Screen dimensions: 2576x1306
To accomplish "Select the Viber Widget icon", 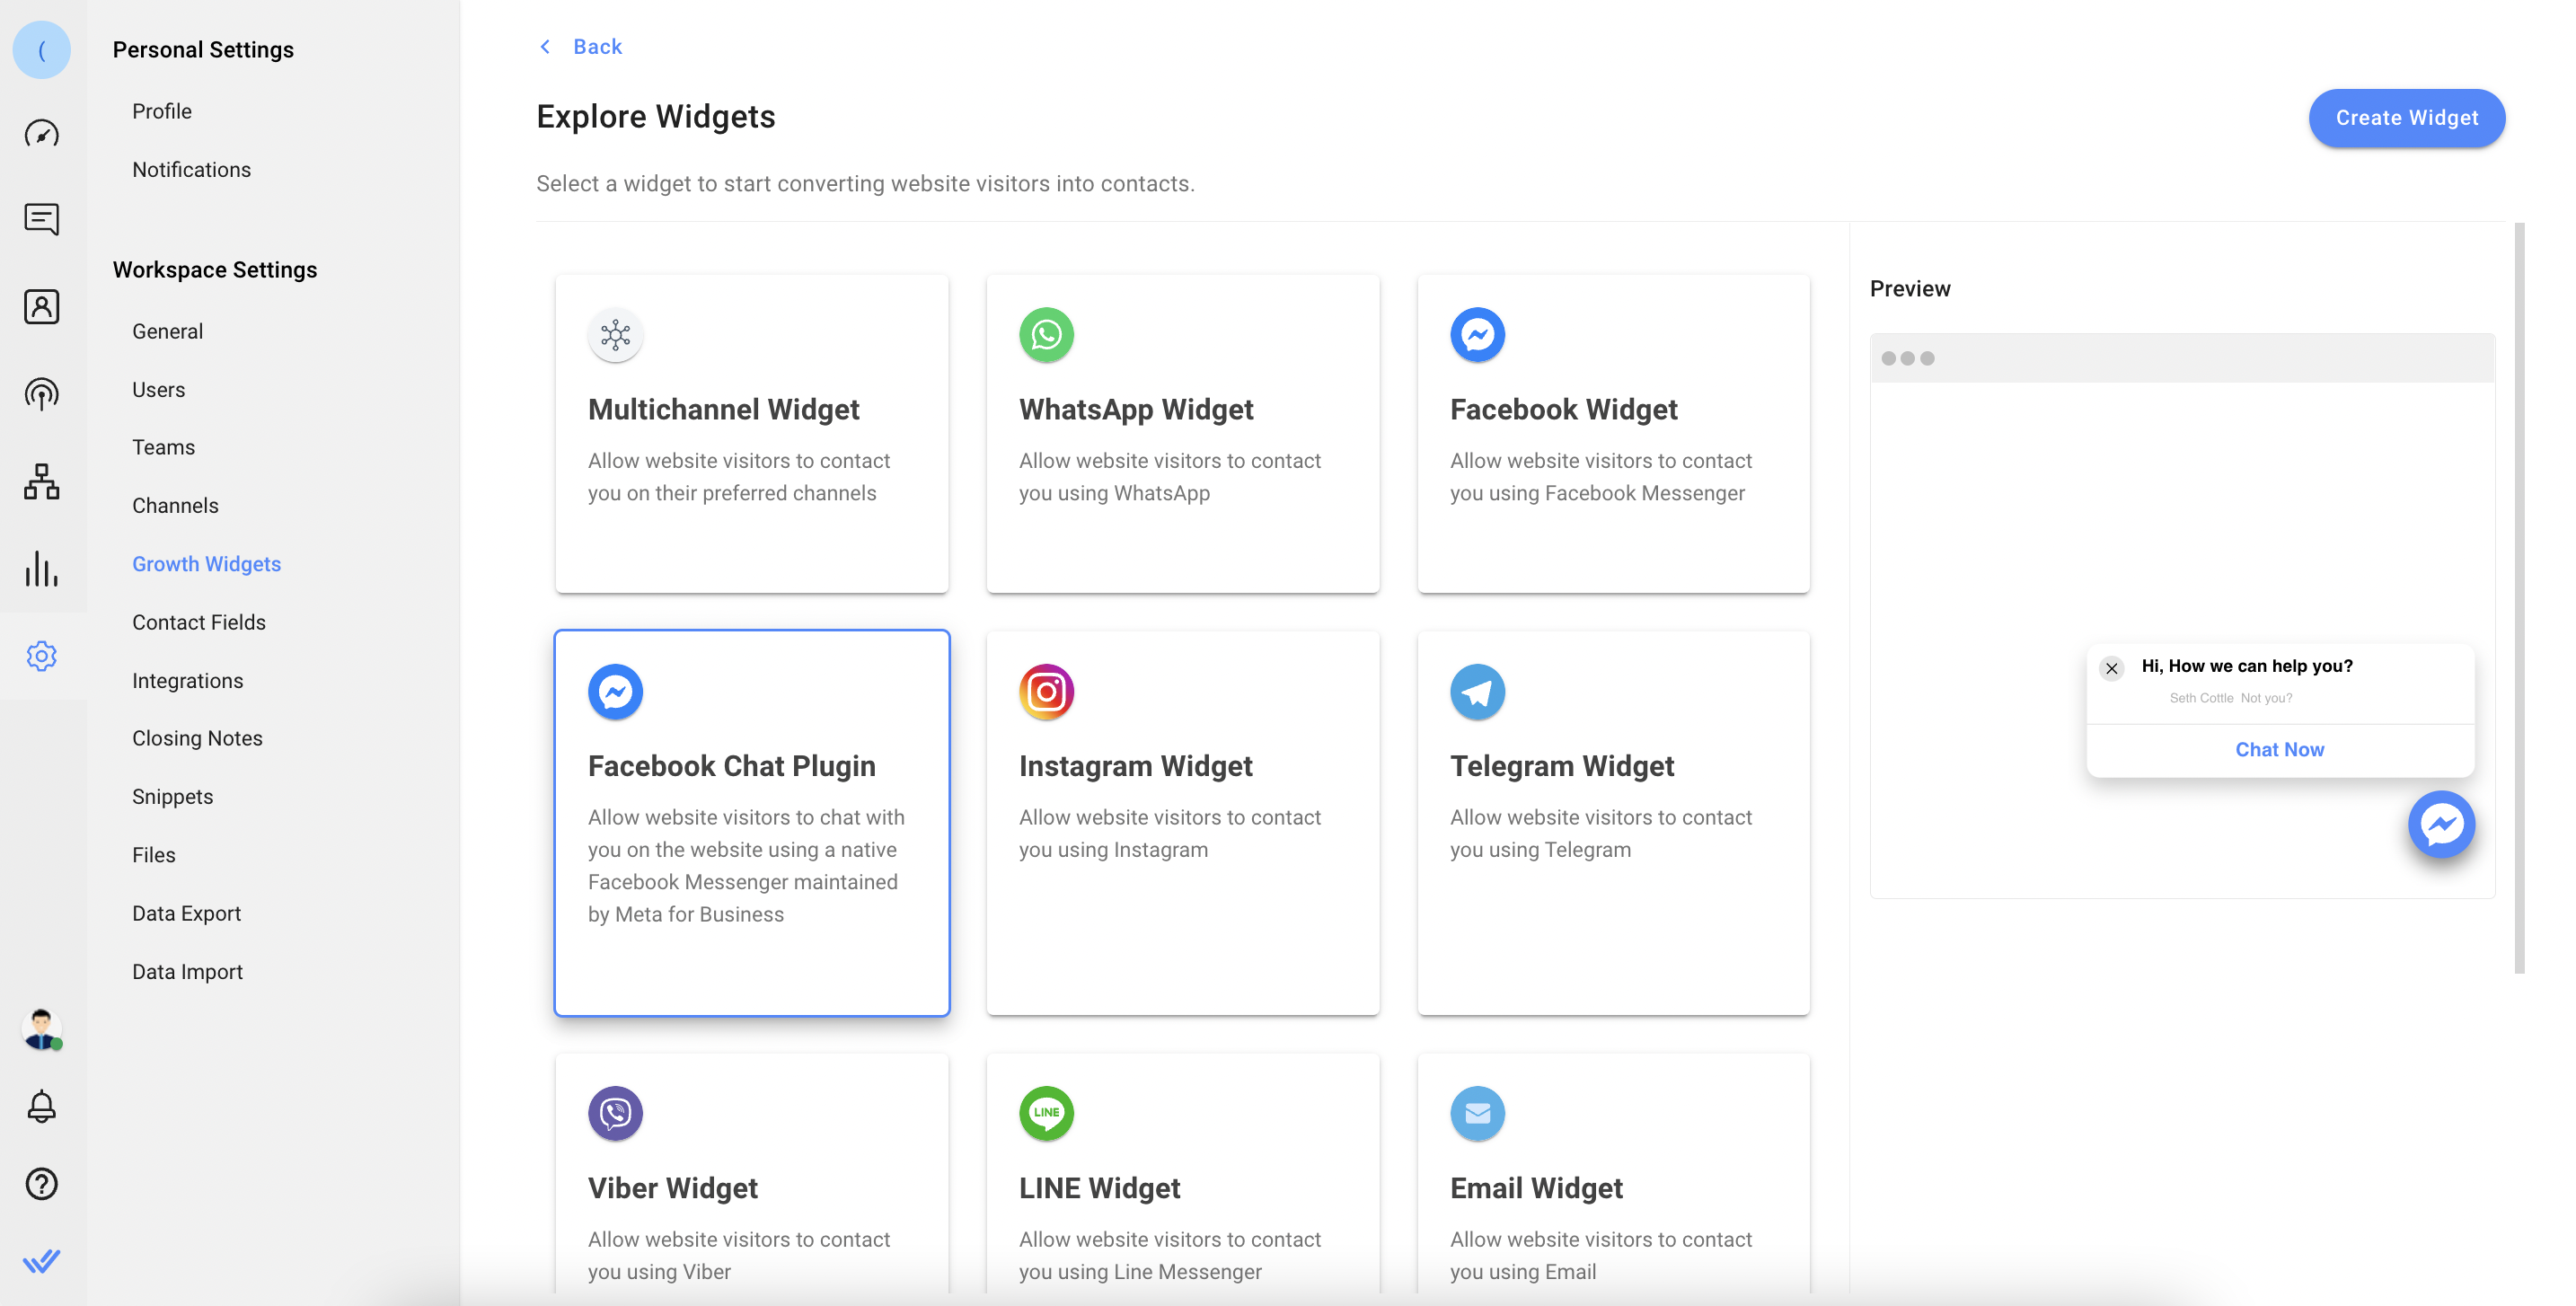I will pyautogui.click(x=614, y=1113).
